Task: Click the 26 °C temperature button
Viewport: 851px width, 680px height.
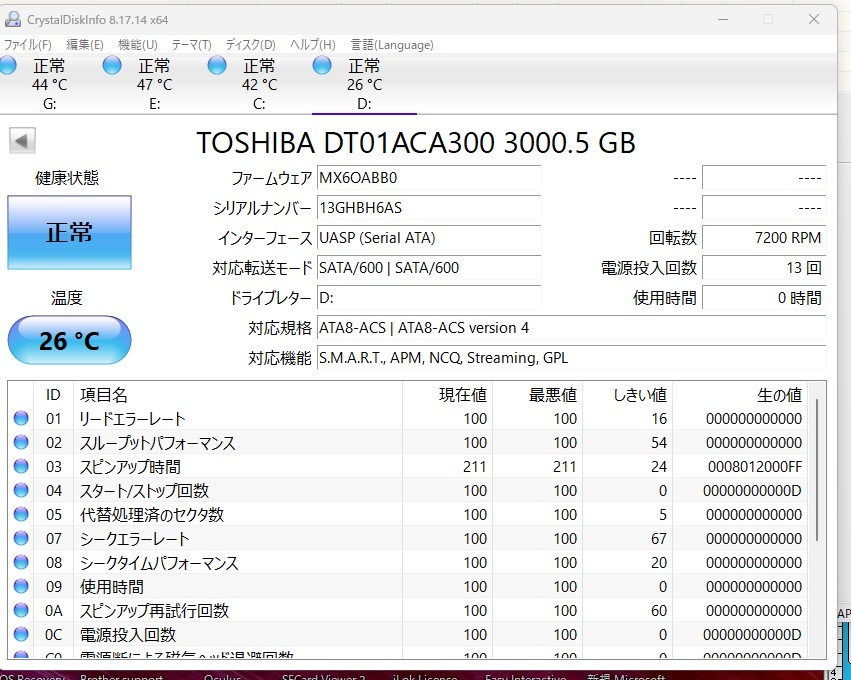Action: (69, 340)
